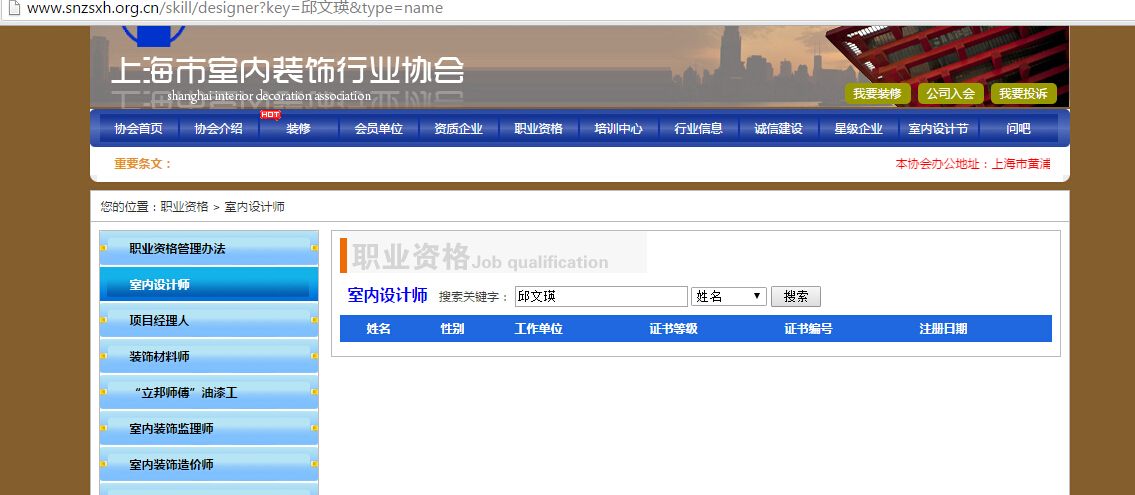Image resolution: width=1135 pixels, height=495 pixels.
Task: Select the 会员单位 navigation item
Action: coord(378,129)
